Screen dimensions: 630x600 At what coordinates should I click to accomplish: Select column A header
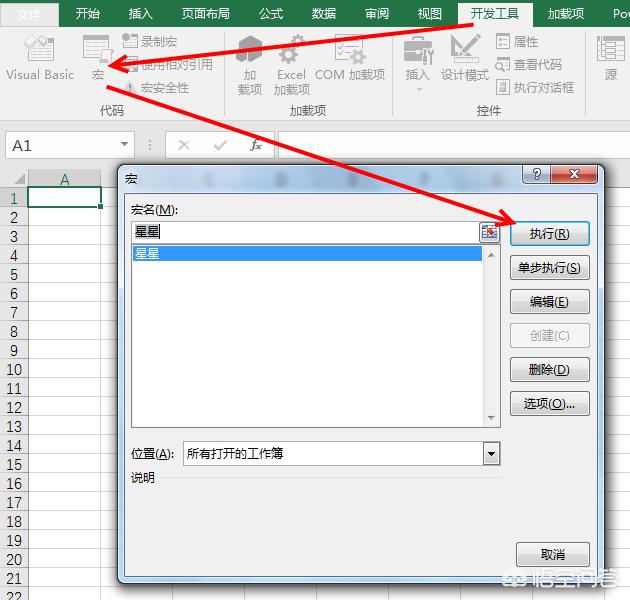64,179
